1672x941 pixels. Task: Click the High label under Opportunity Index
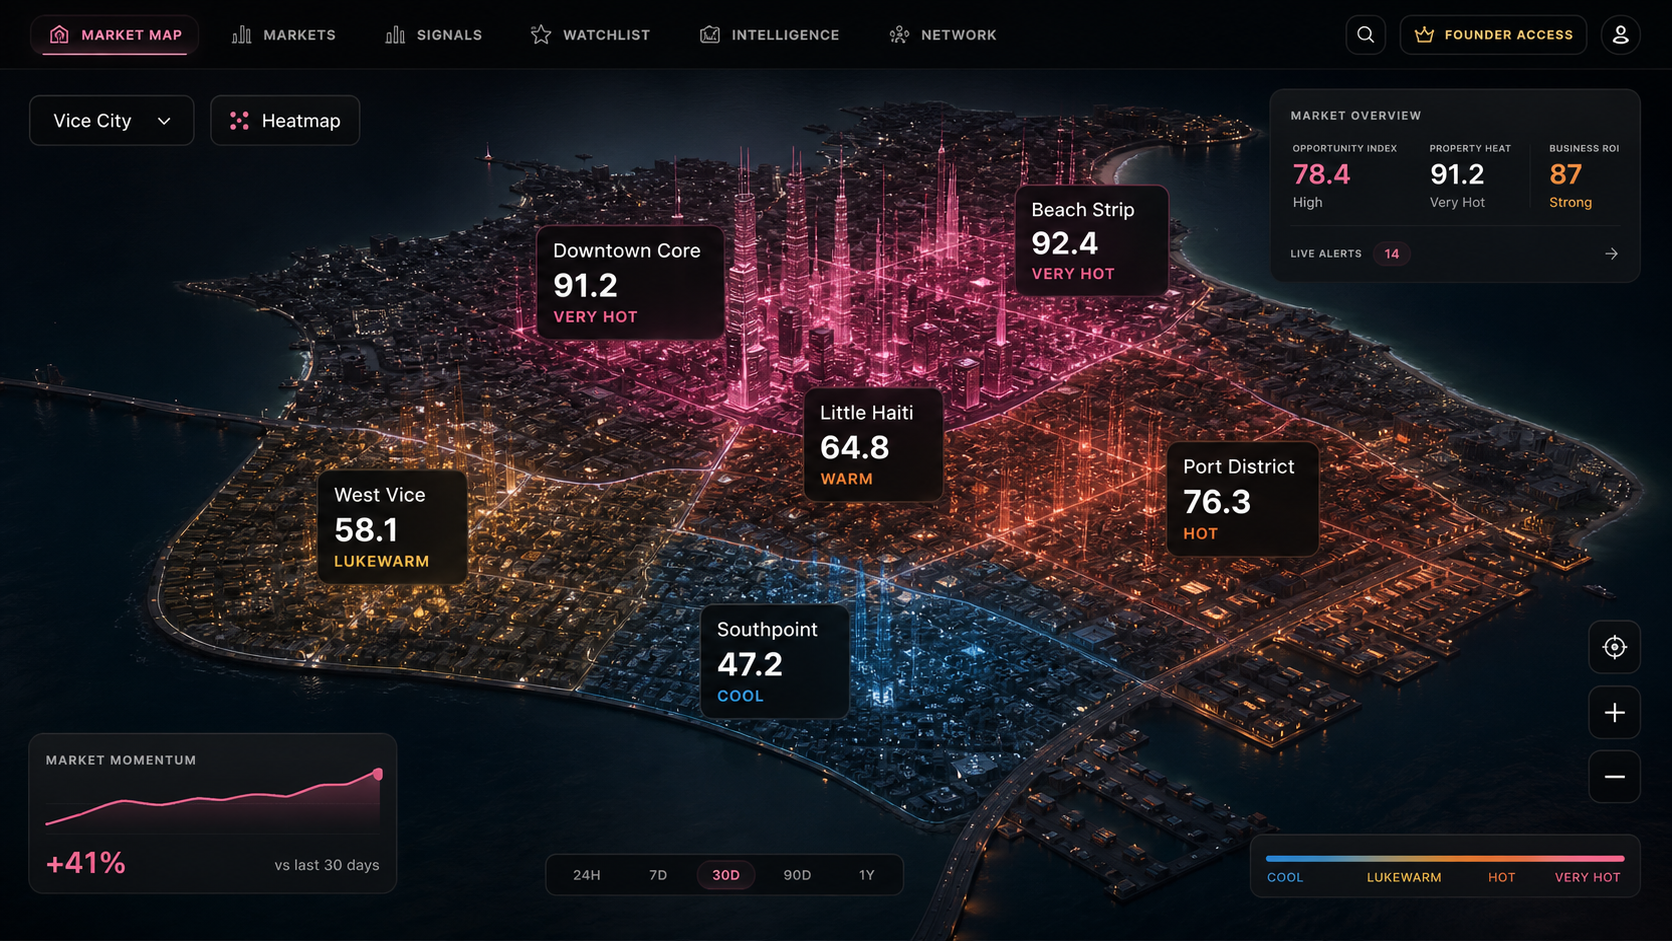(1307, 202)
